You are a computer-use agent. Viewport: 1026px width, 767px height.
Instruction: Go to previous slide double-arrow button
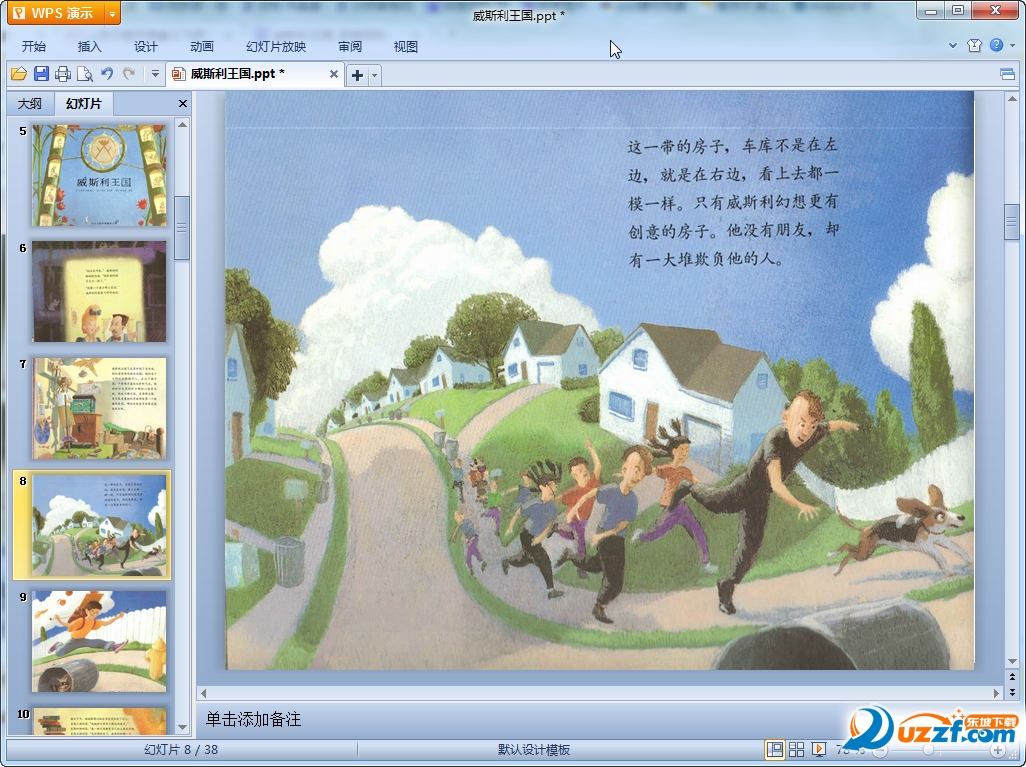click(1012, 677)
